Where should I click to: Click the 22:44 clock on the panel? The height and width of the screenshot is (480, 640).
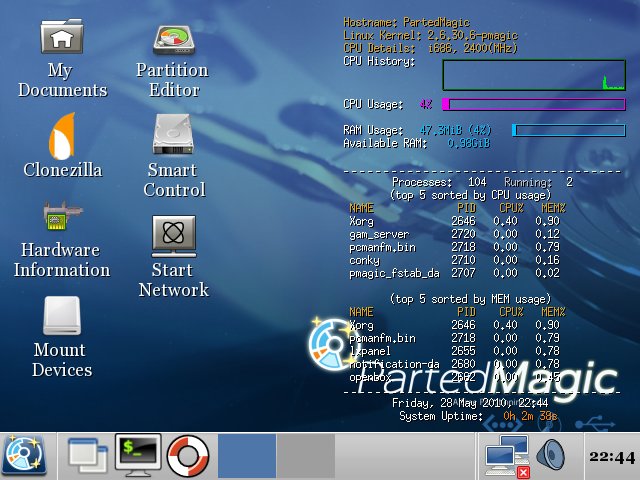(610, 457)
